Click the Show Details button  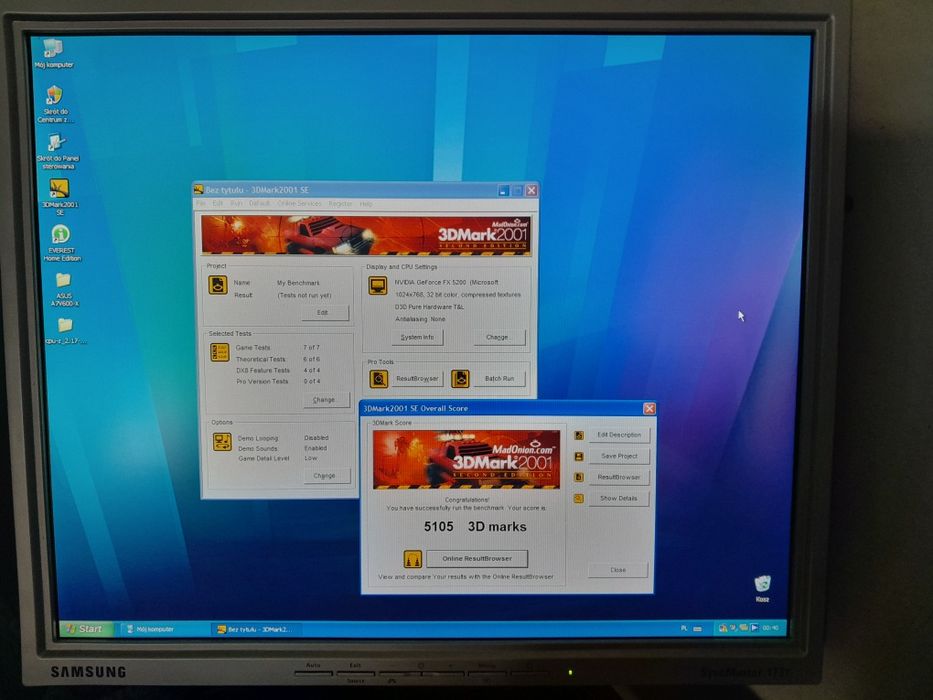point(619,498)
